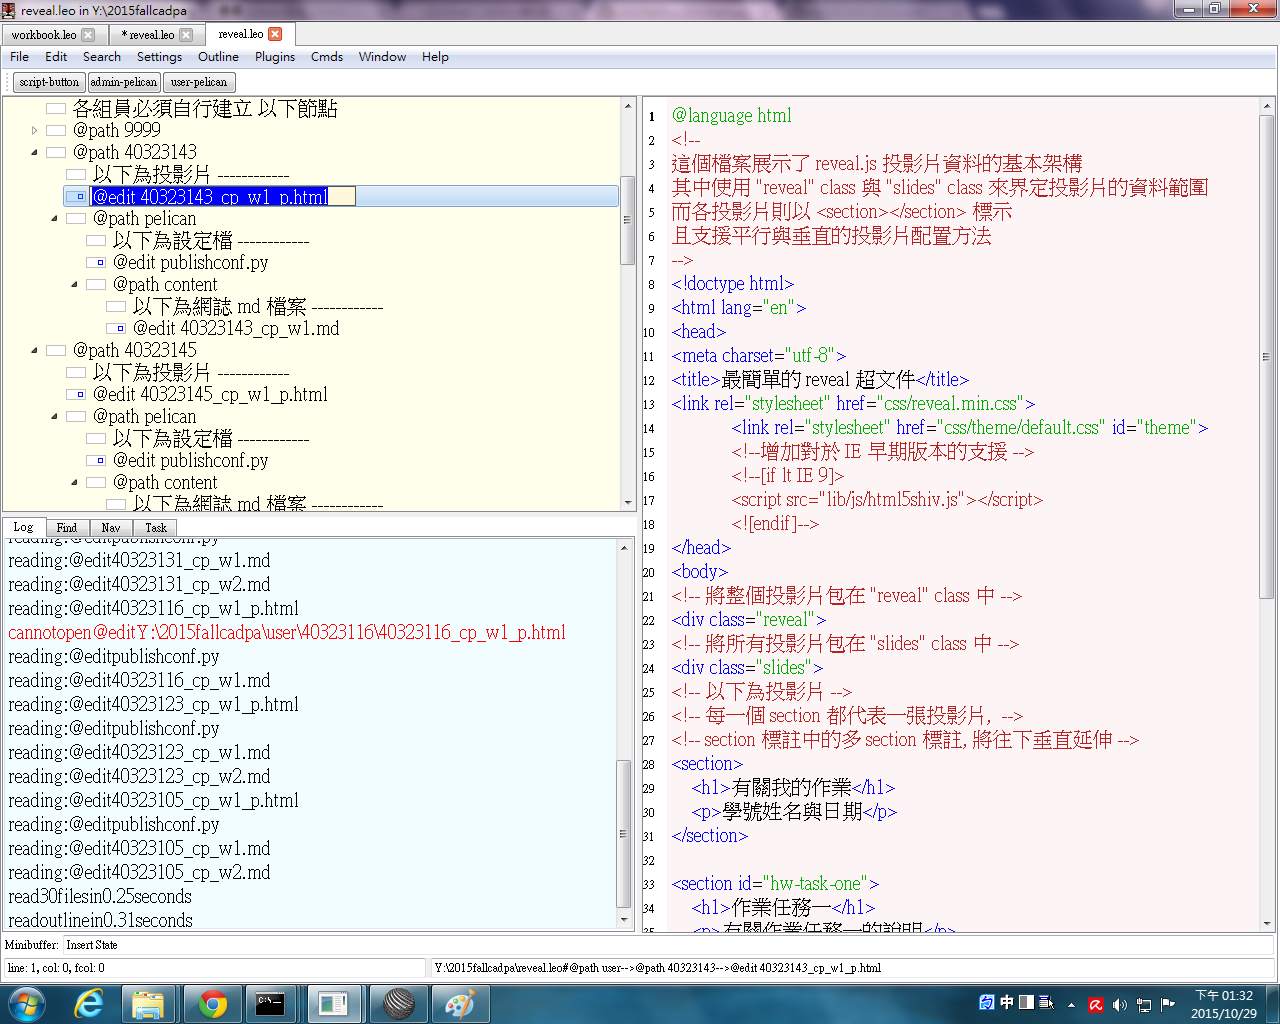Click red cannotopen error line in log
Viewport: 1280px width, 1024px height.
coord(287,632)
